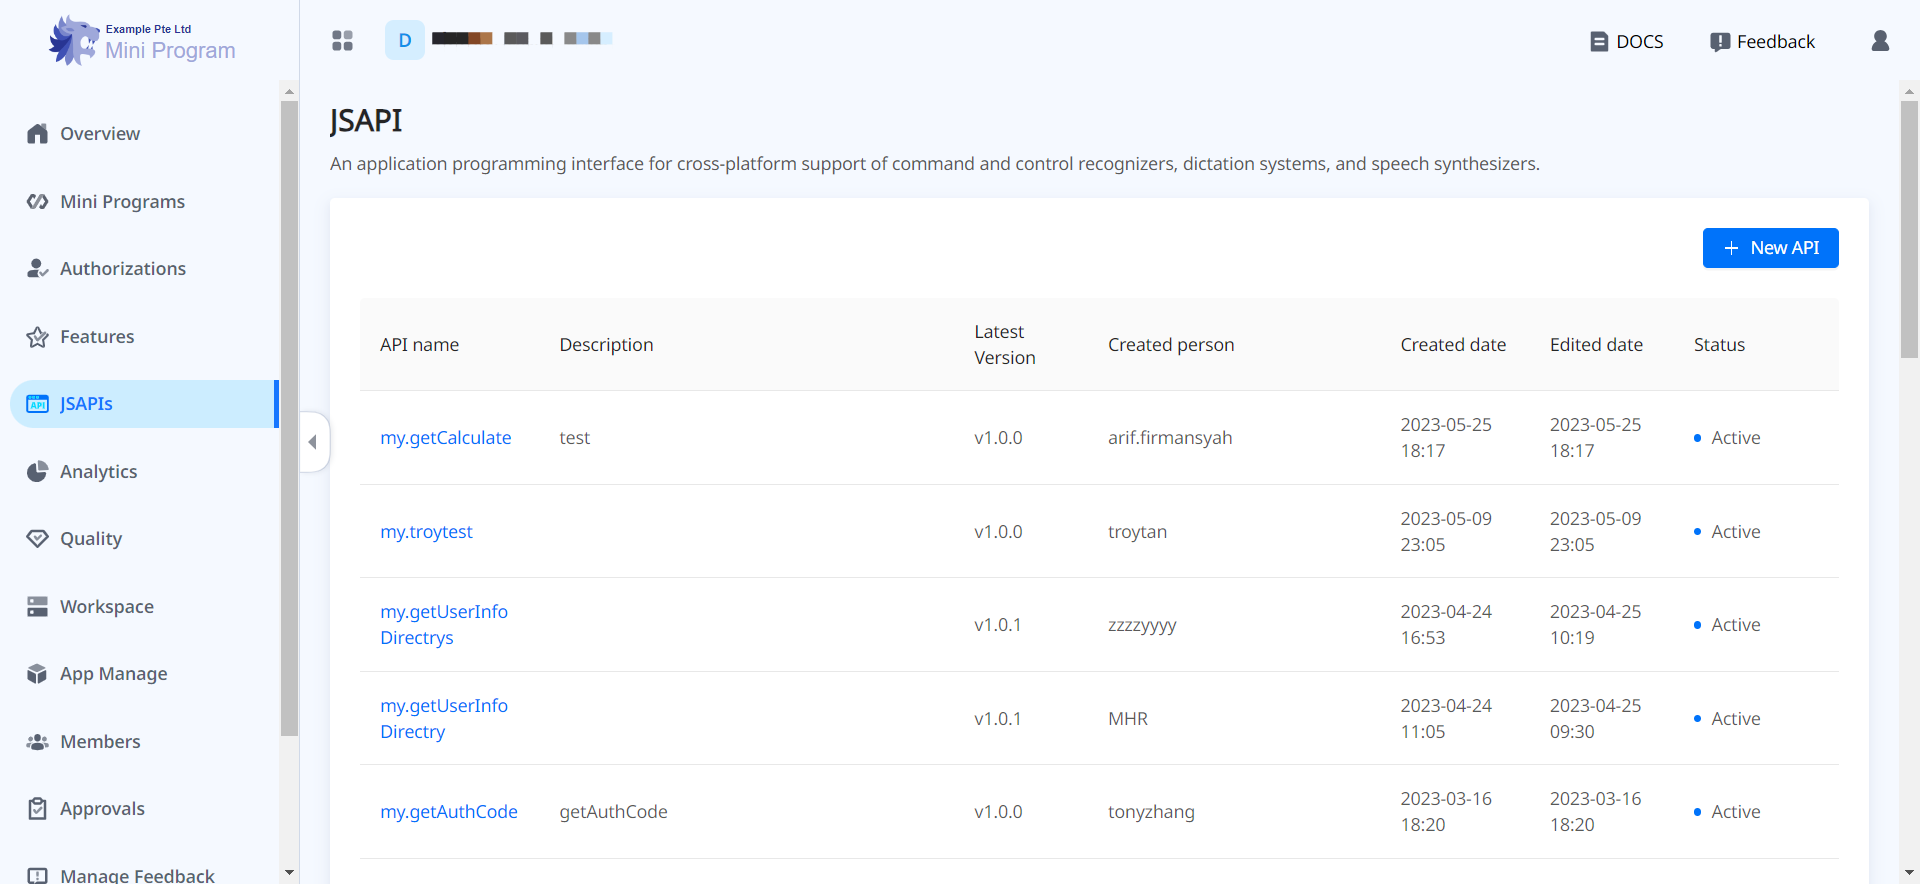Collapse the sidebar with the arrow handle
This screenshot has height=884, width=1920.
click(313, 442)
